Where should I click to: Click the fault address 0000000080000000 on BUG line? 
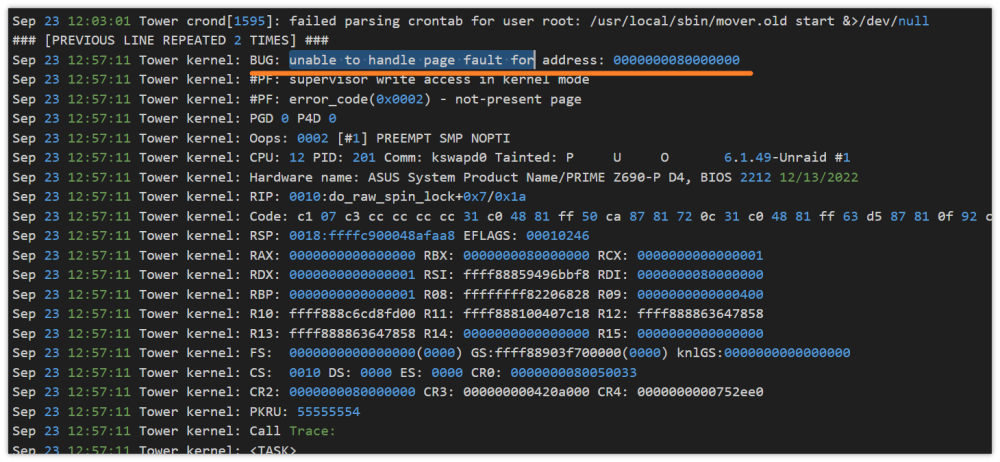point(676,61)
